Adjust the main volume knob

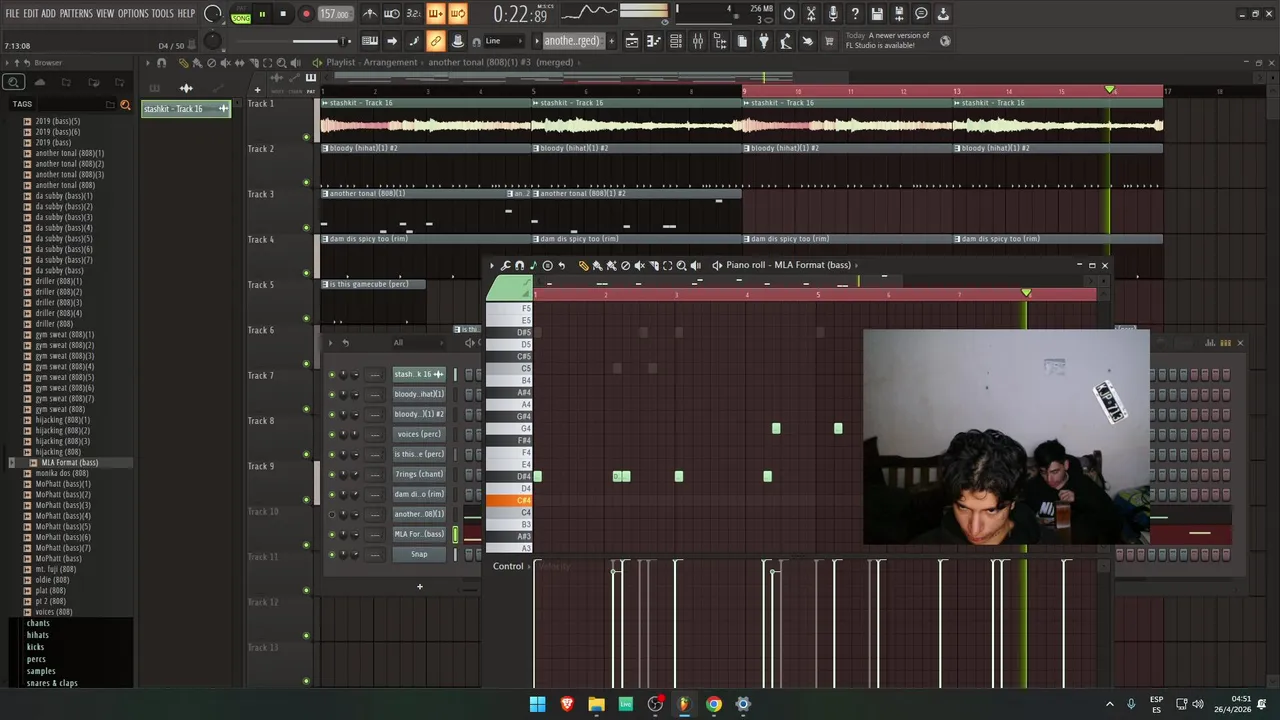pyautogui.click(x=213, y=14)
